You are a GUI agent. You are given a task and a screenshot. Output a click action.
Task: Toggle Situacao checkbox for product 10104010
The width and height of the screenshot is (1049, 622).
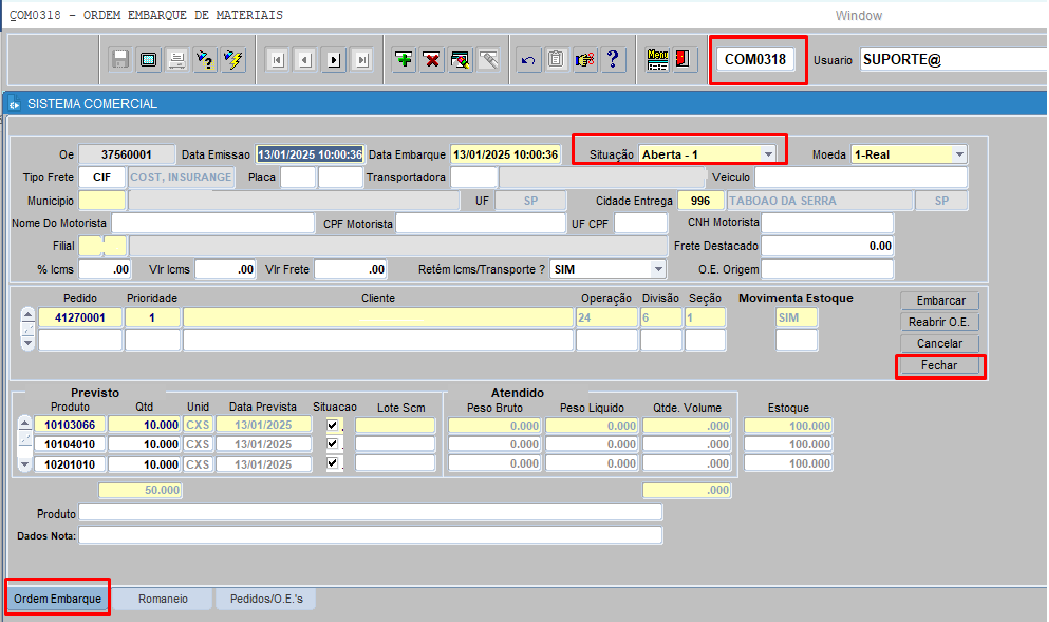click(x=332, y=443)
